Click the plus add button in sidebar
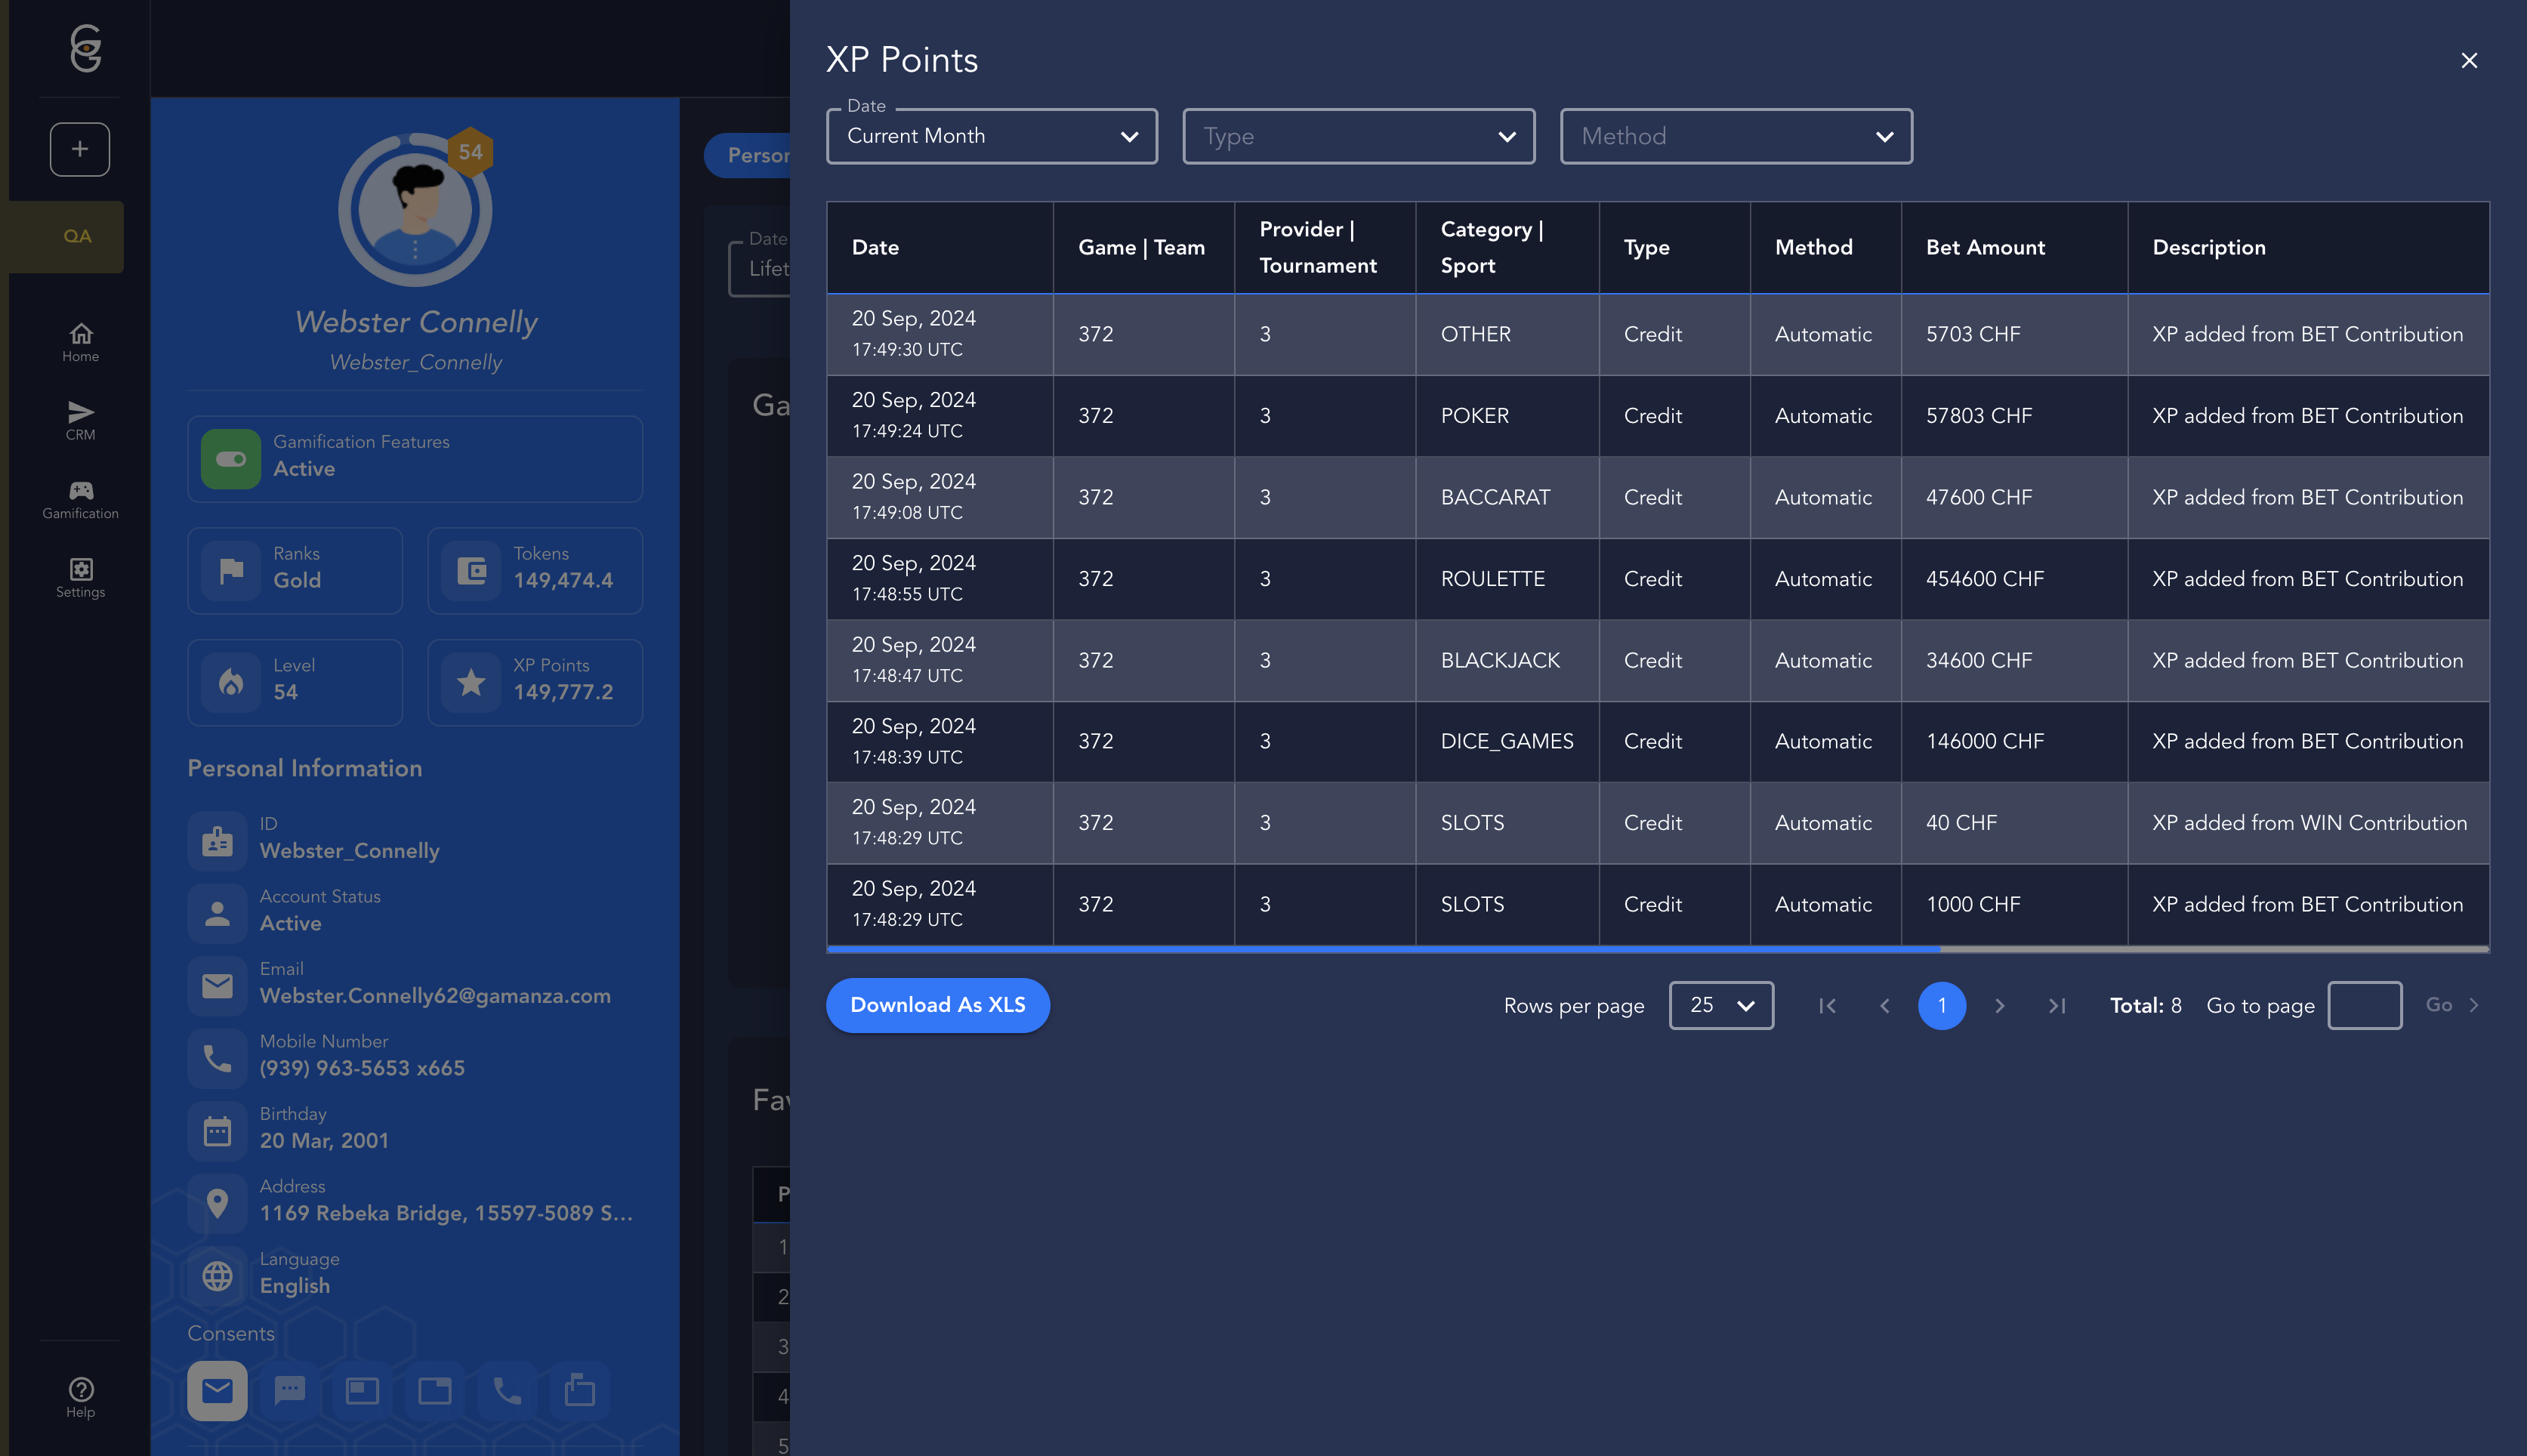Viewport: 2527px width, 1456px height. 80,149
